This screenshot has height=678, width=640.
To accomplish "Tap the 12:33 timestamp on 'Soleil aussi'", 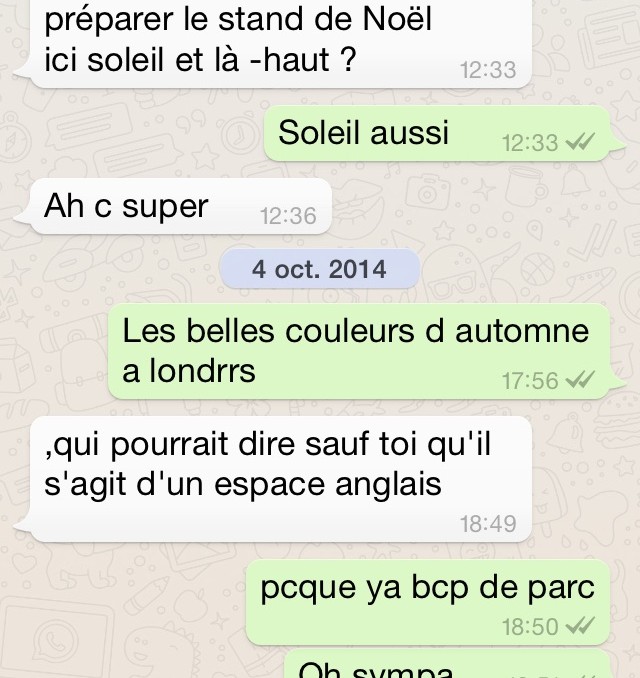I will click(530, 143).
